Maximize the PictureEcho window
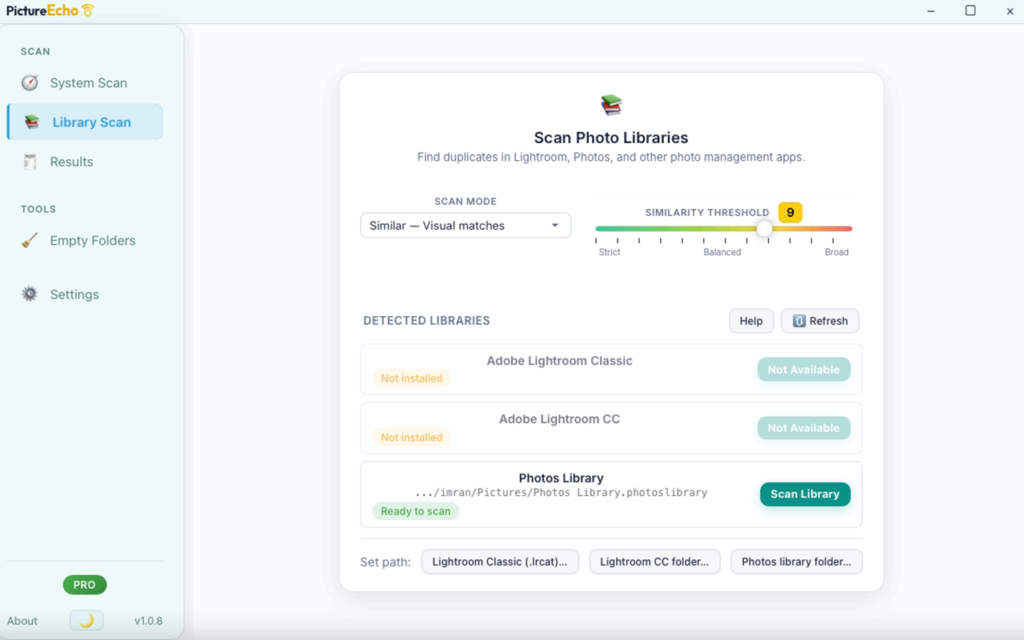Image resolution: width=1024 pixels, height=640 pixels. [970, 11]
